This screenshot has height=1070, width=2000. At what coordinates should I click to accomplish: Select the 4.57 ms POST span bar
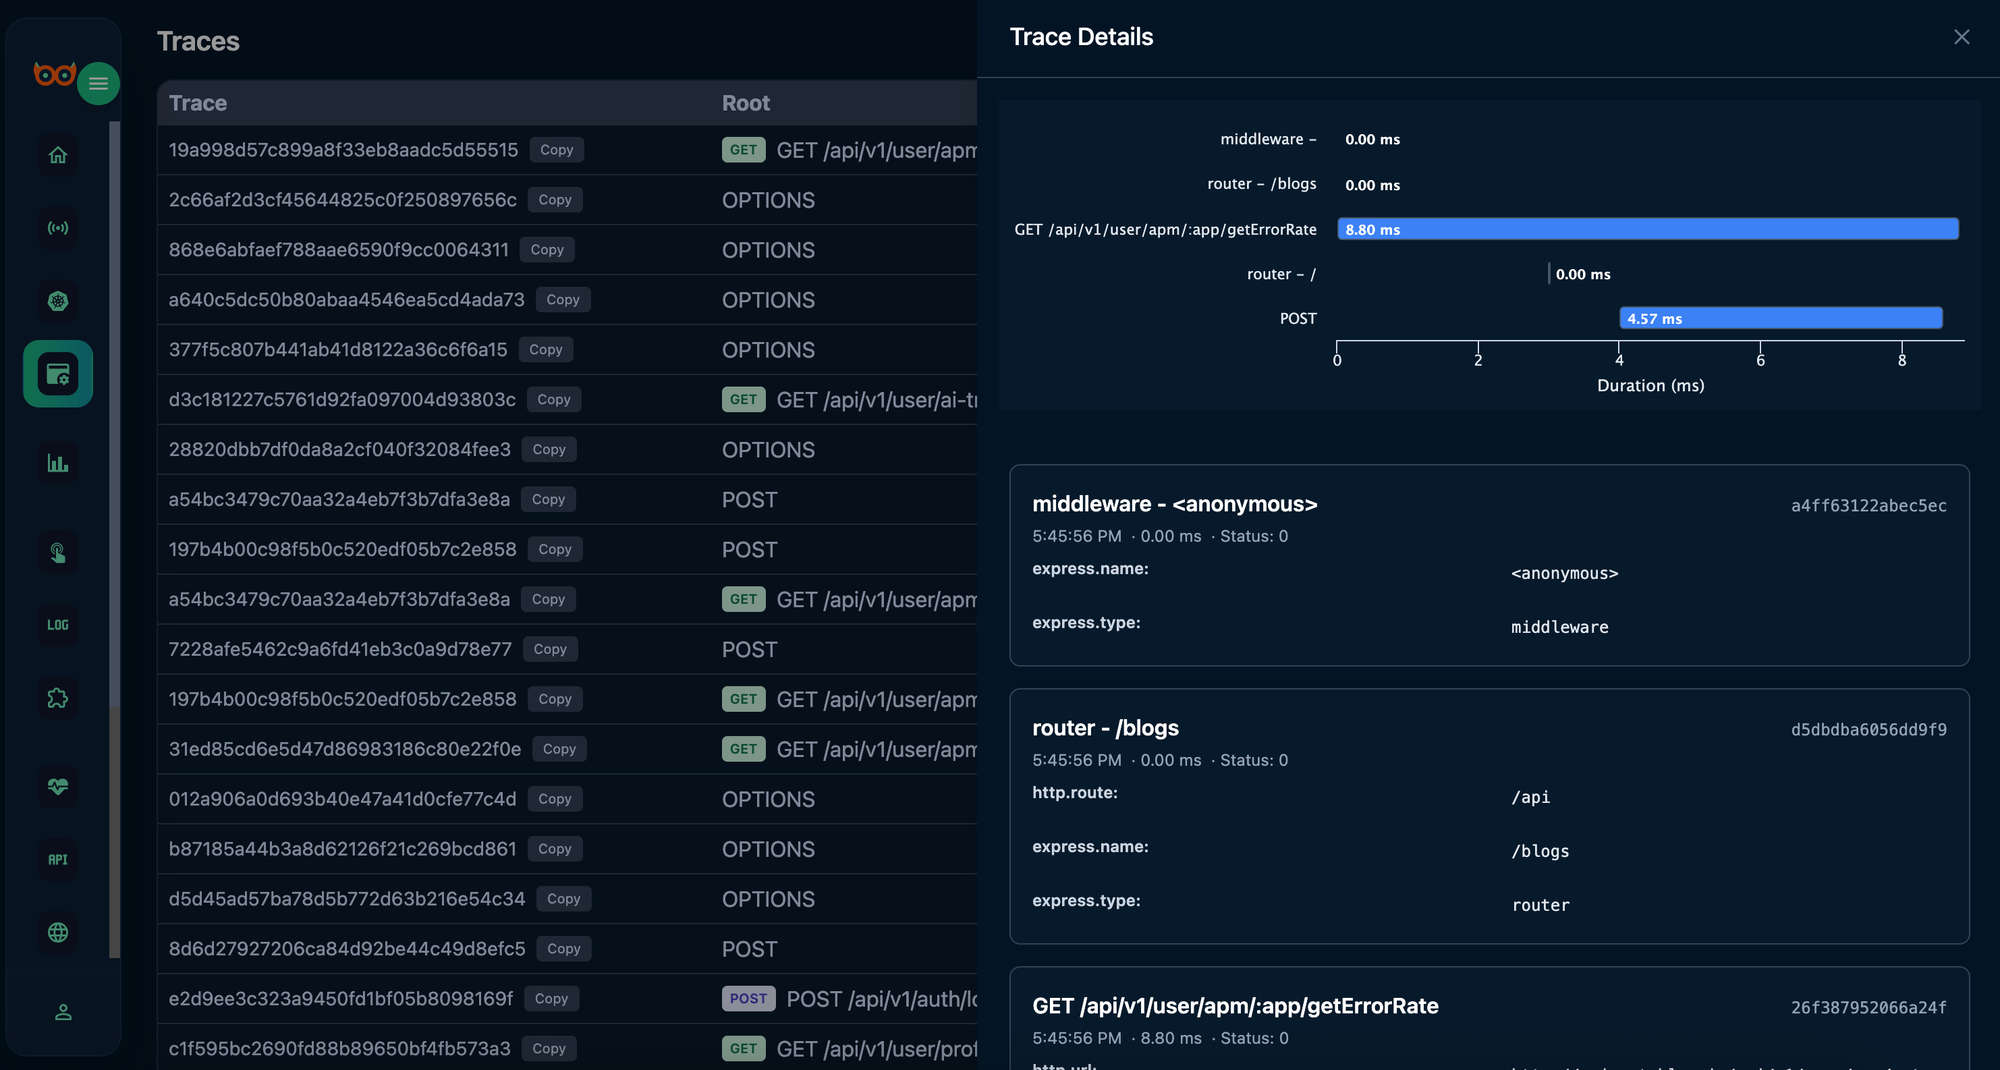(1781, 318)
